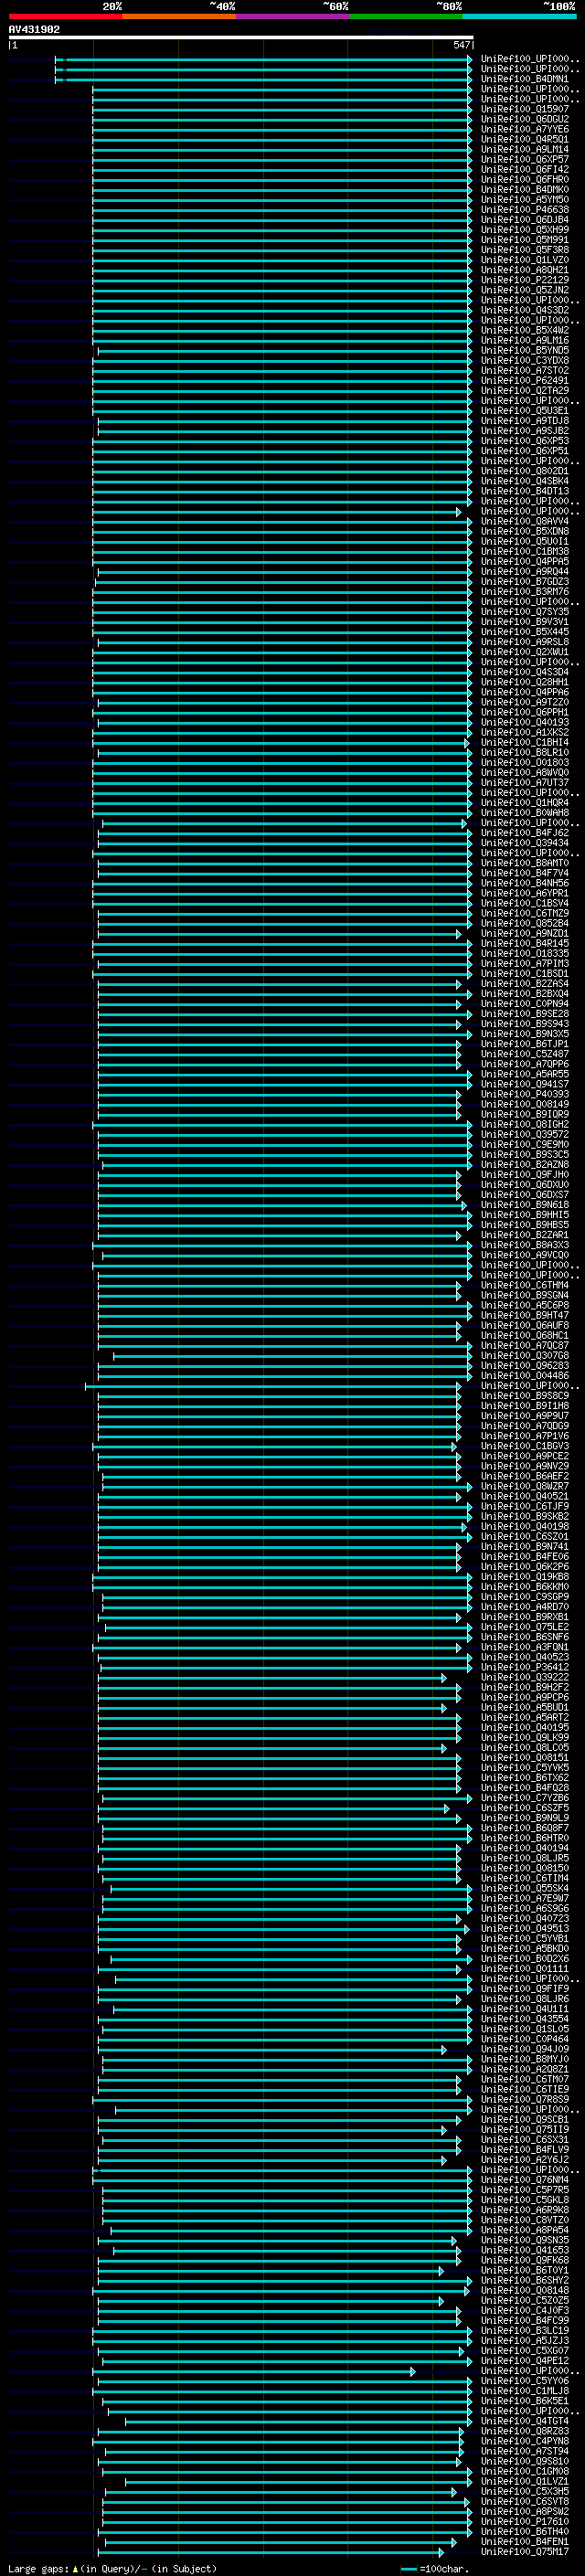Select label UniRef100_Q9FJH0

pos(525,1174)
